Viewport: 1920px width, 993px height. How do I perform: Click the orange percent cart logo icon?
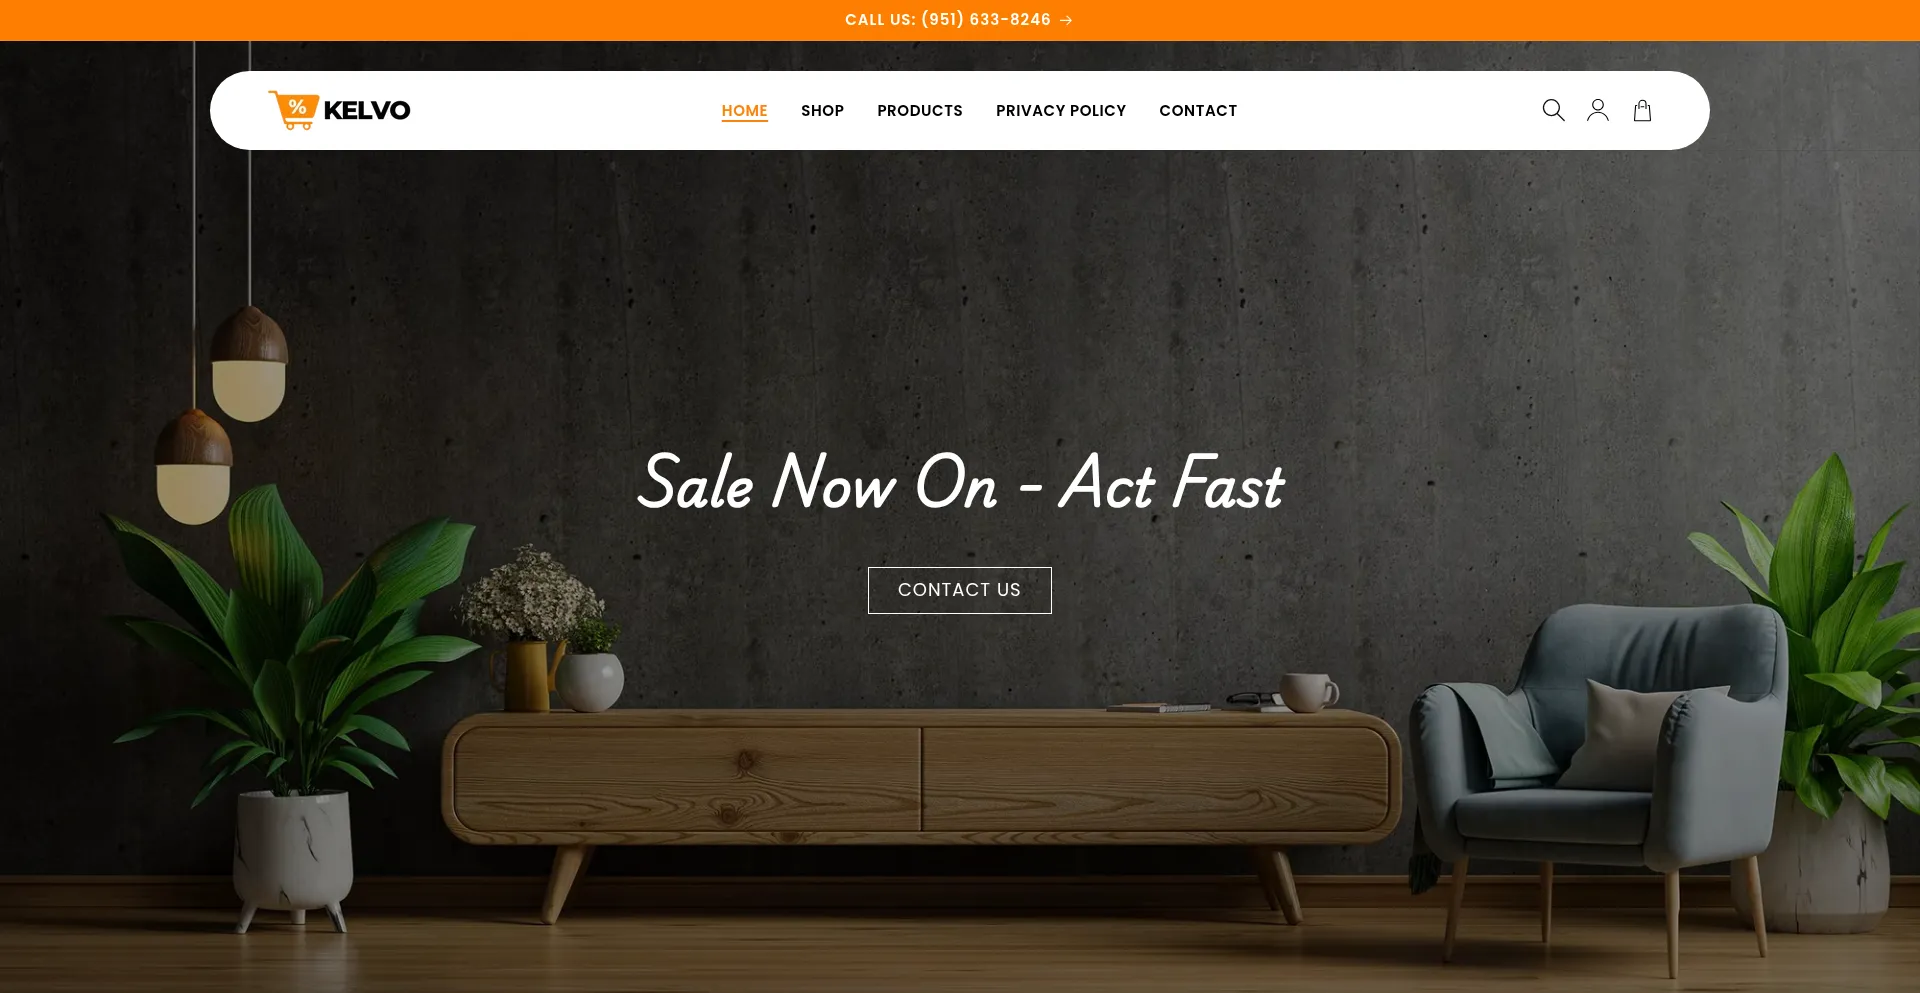click(294, 110)
